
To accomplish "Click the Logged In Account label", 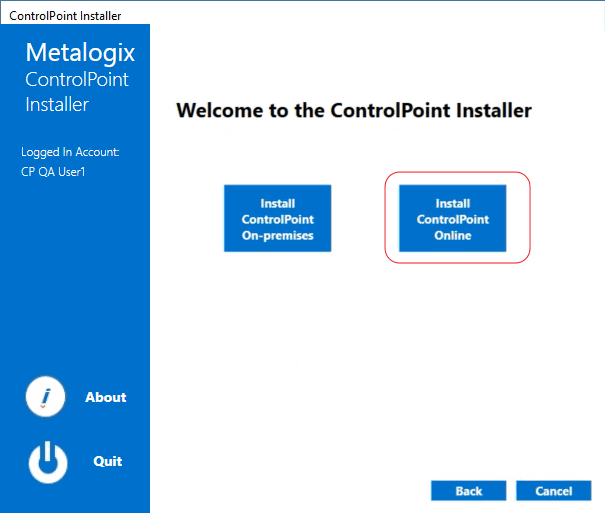I will [x=70, y=152].
